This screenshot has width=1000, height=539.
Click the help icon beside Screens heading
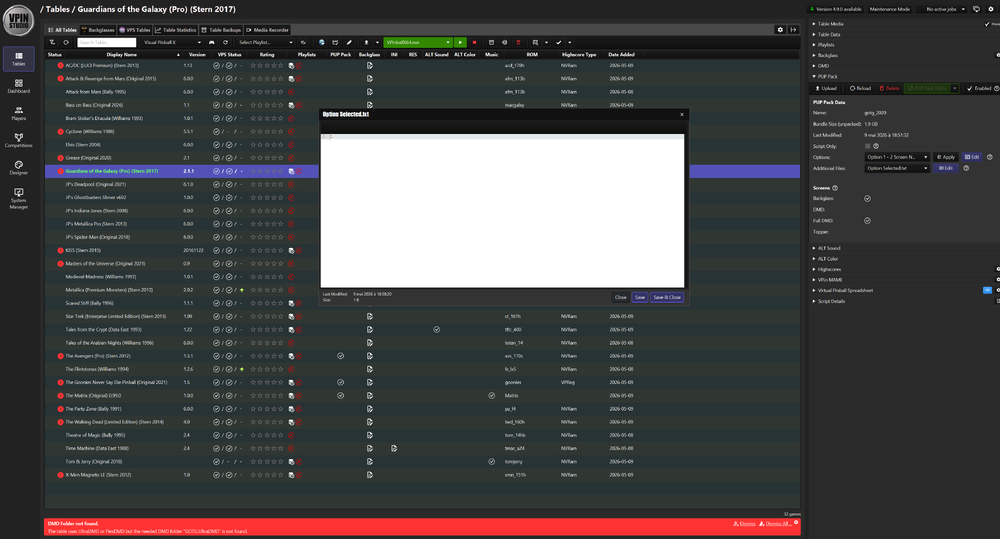(835, 188)
